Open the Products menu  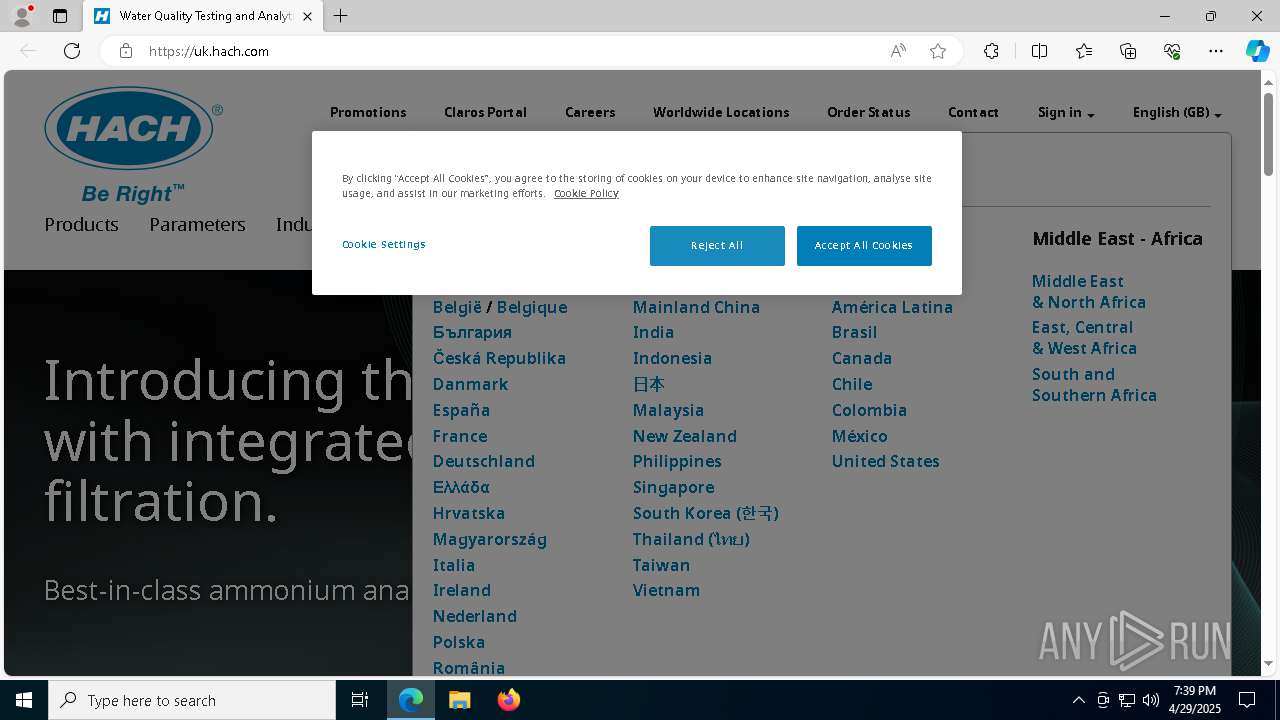81,224
